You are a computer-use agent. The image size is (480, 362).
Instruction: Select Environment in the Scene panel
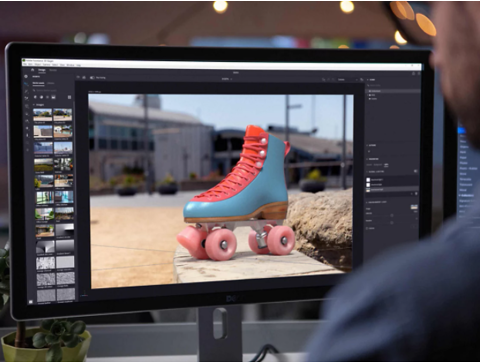pyautogui.click(x=376, y=91)
